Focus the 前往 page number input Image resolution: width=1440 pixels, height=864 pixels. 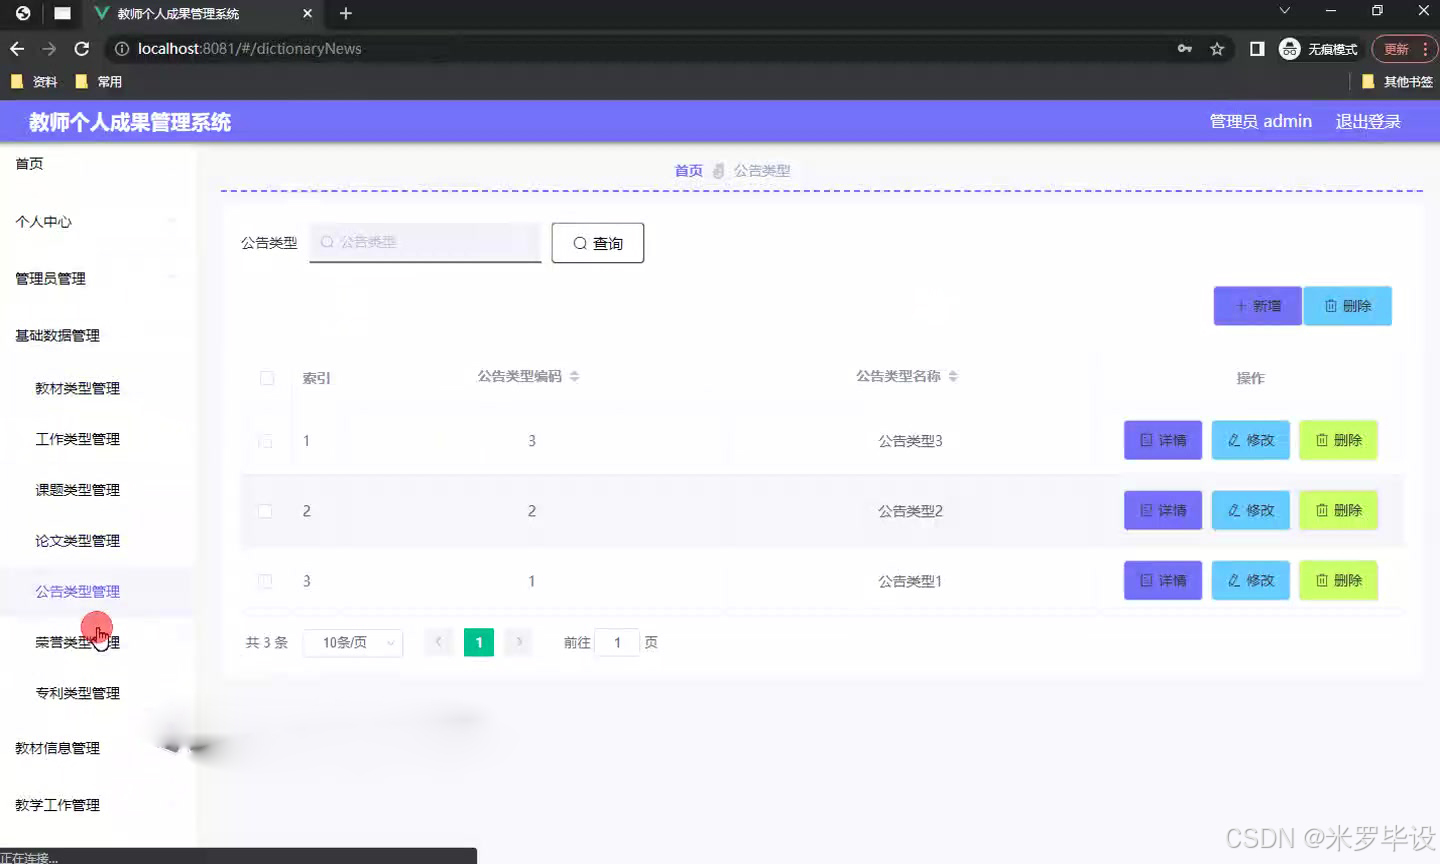point(617,643)
